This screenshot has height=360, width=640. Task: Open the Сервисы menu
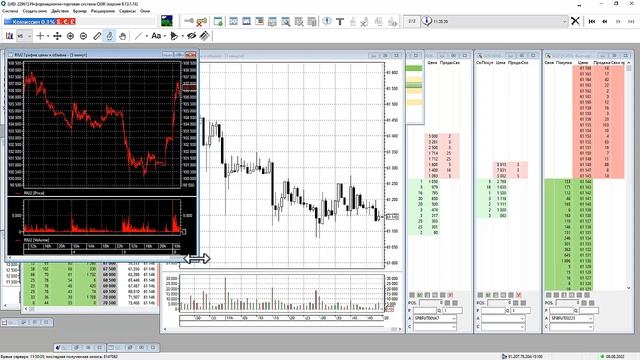(x=127, y=11)
